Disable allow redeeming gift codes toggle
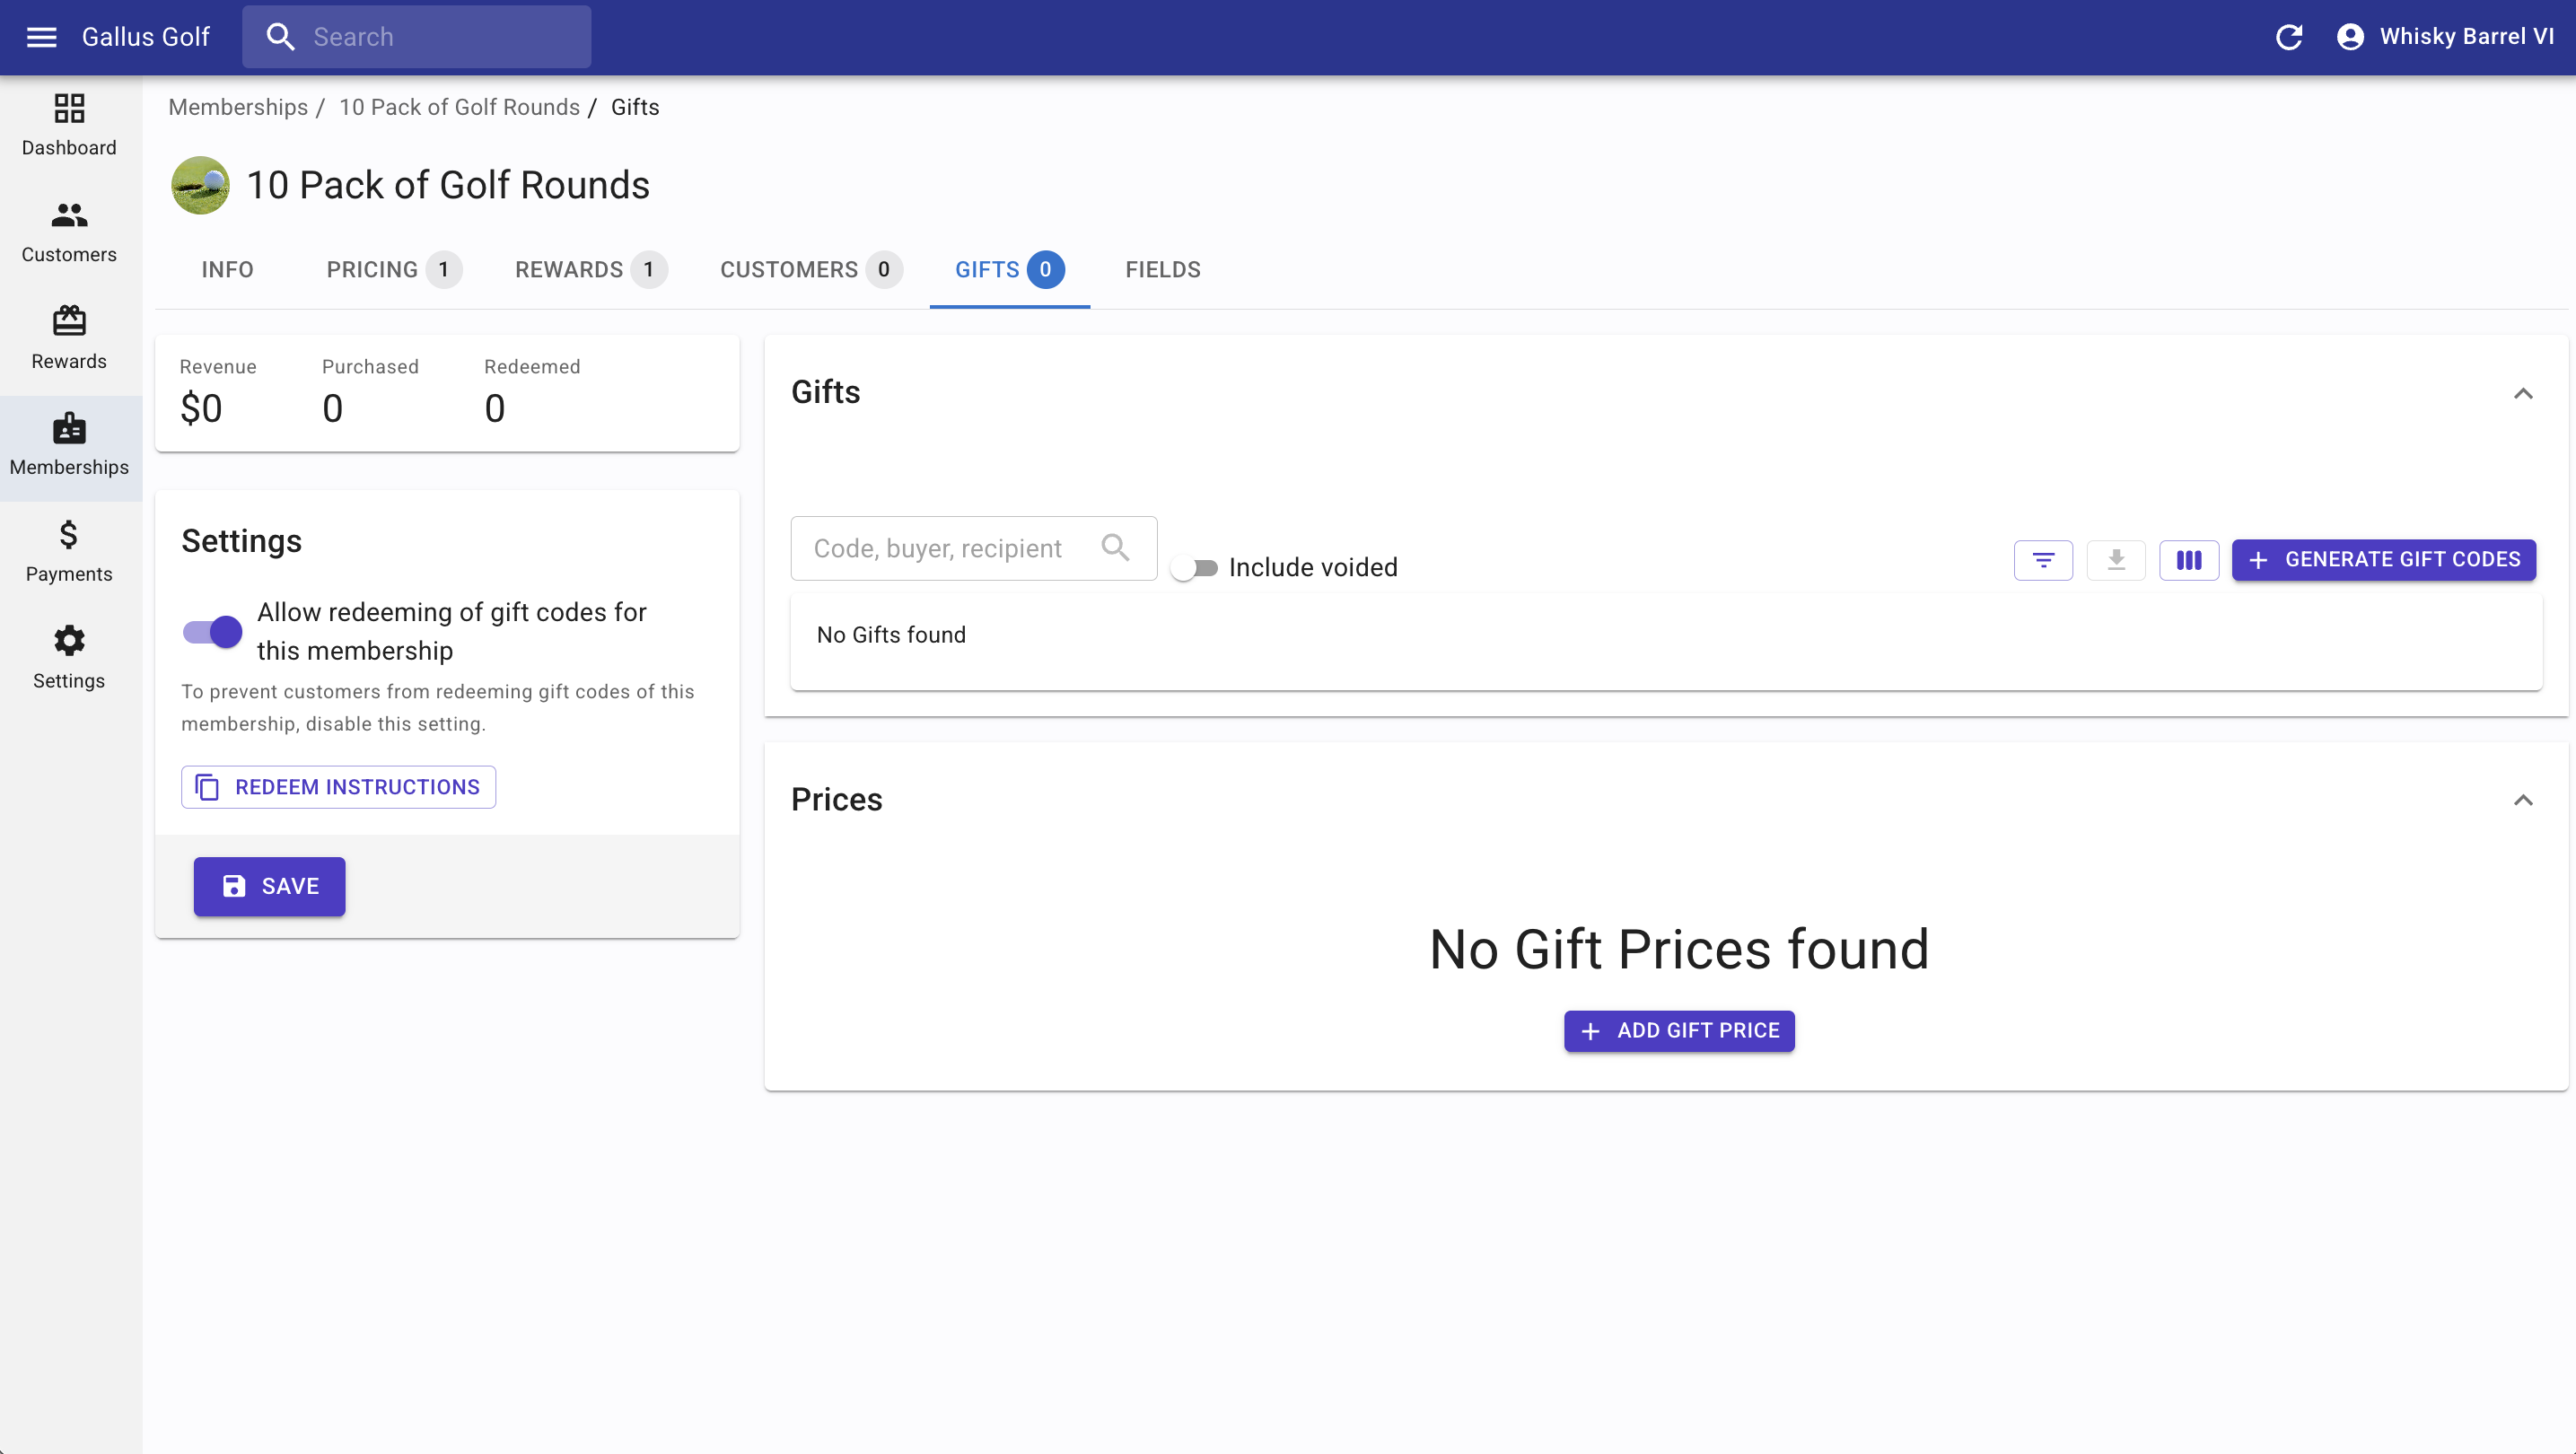Viewport: 2576px width, 1454px height. pyautogui.click(x=213, y=632)
